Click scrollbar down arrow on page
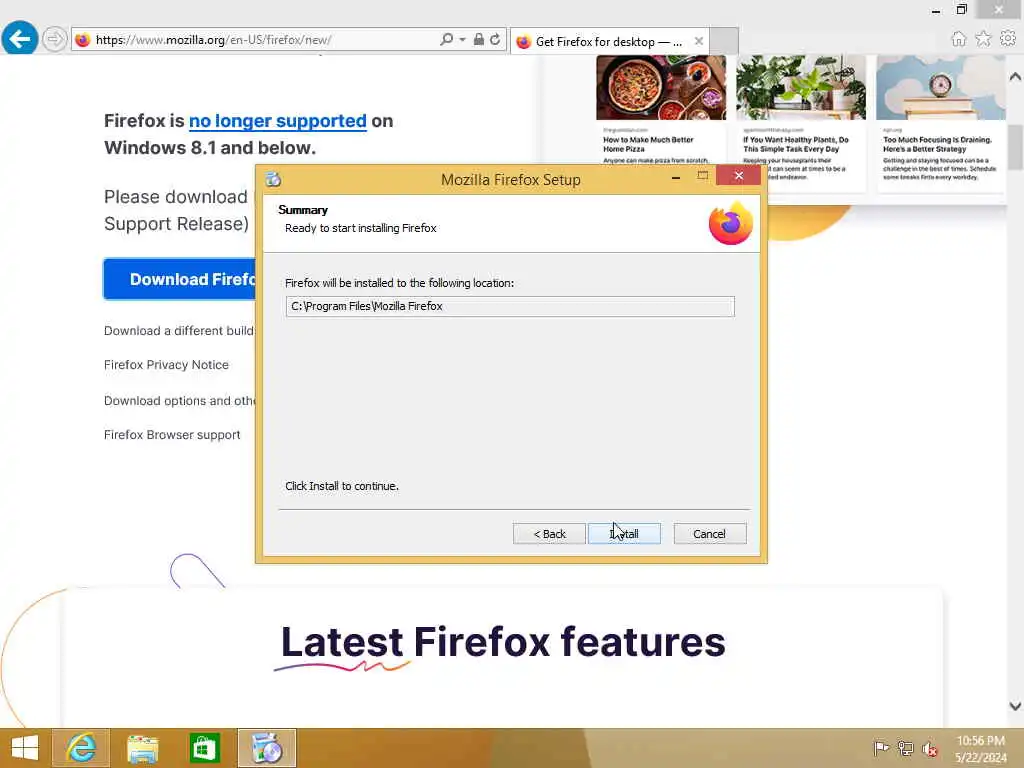 (1015, 706)
